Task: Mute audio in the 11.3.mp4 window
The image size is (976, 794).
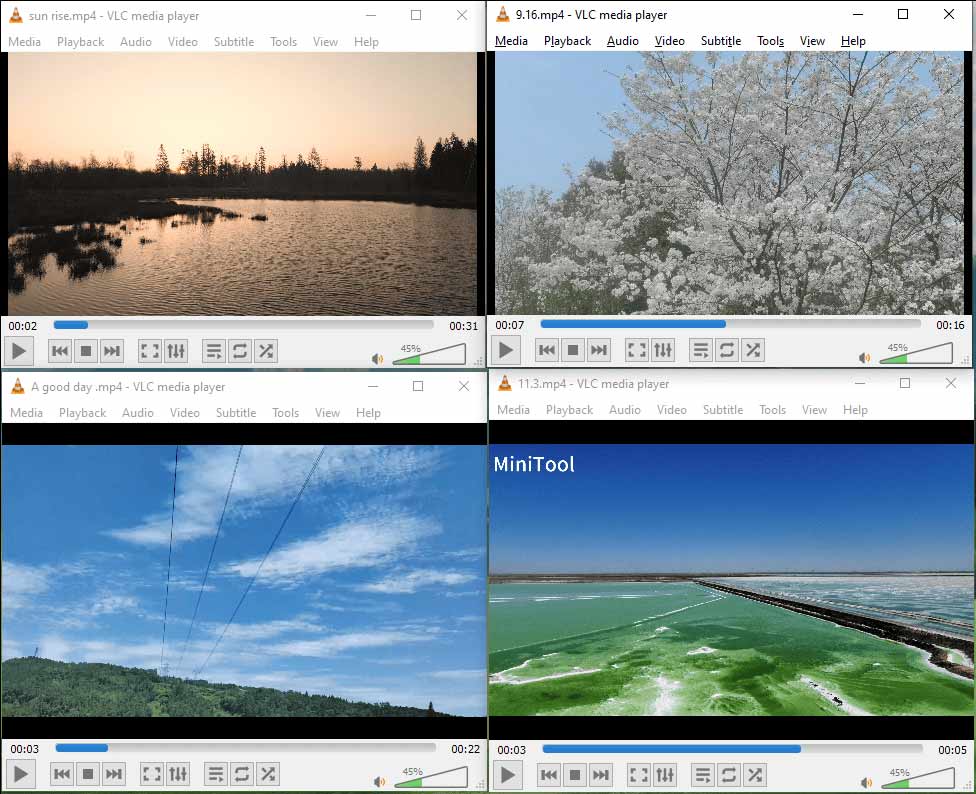Action: pyautogui.click(x=864, y=780)
